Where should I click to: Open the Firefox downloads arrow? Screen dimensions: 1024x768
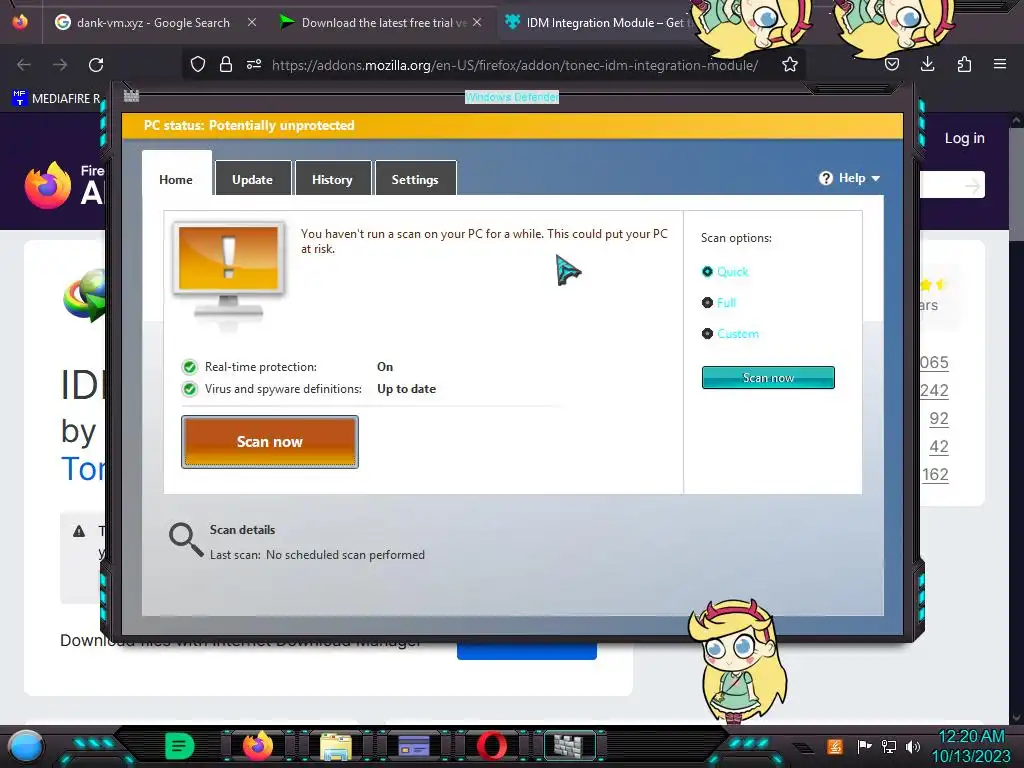coord(927,65)
